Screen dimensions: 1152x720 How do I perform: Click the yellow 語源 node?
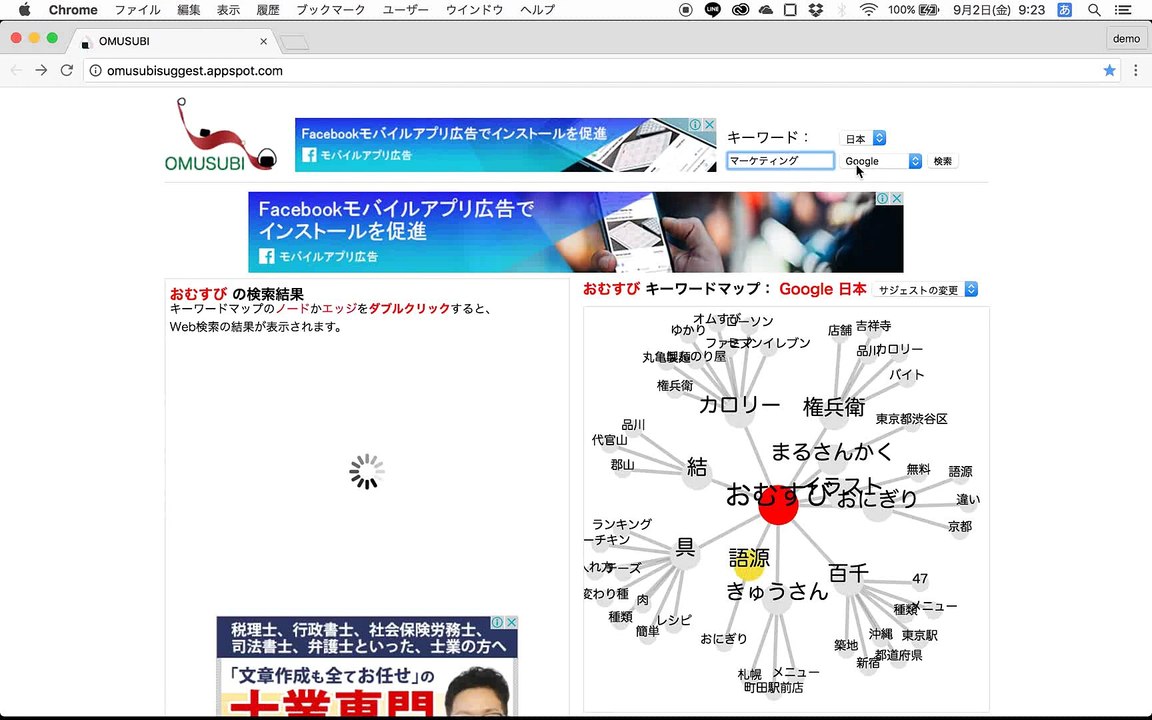749,564
